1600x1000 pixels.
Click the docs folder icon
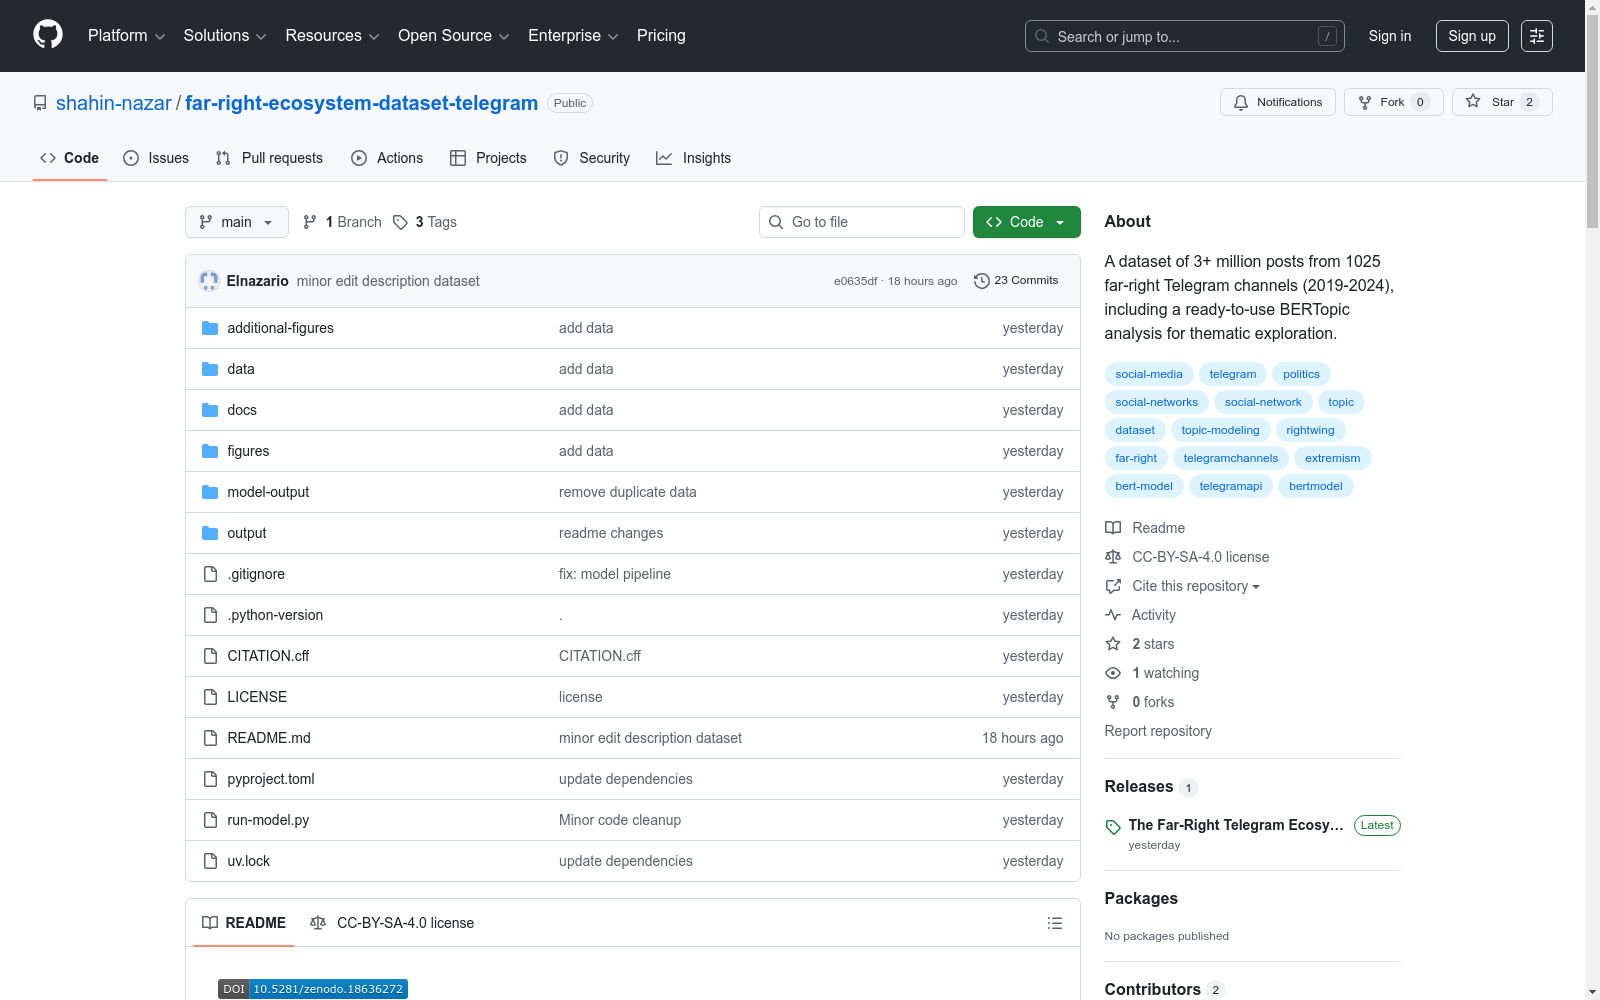pos(210,410)
